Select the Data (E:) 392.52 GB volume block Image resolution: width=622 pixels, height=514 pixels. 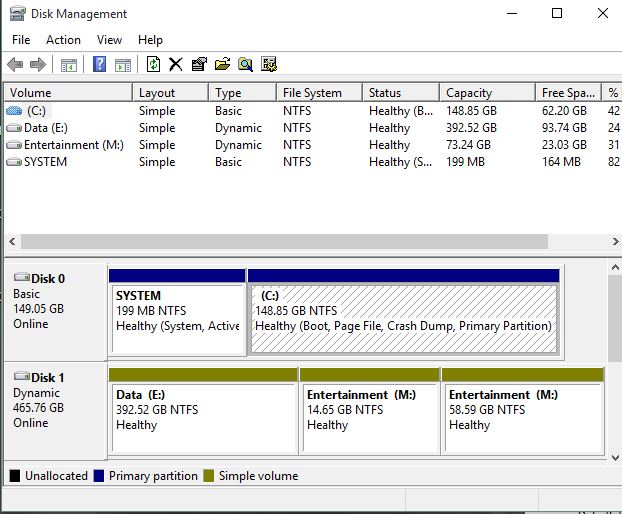pos(203,411)
